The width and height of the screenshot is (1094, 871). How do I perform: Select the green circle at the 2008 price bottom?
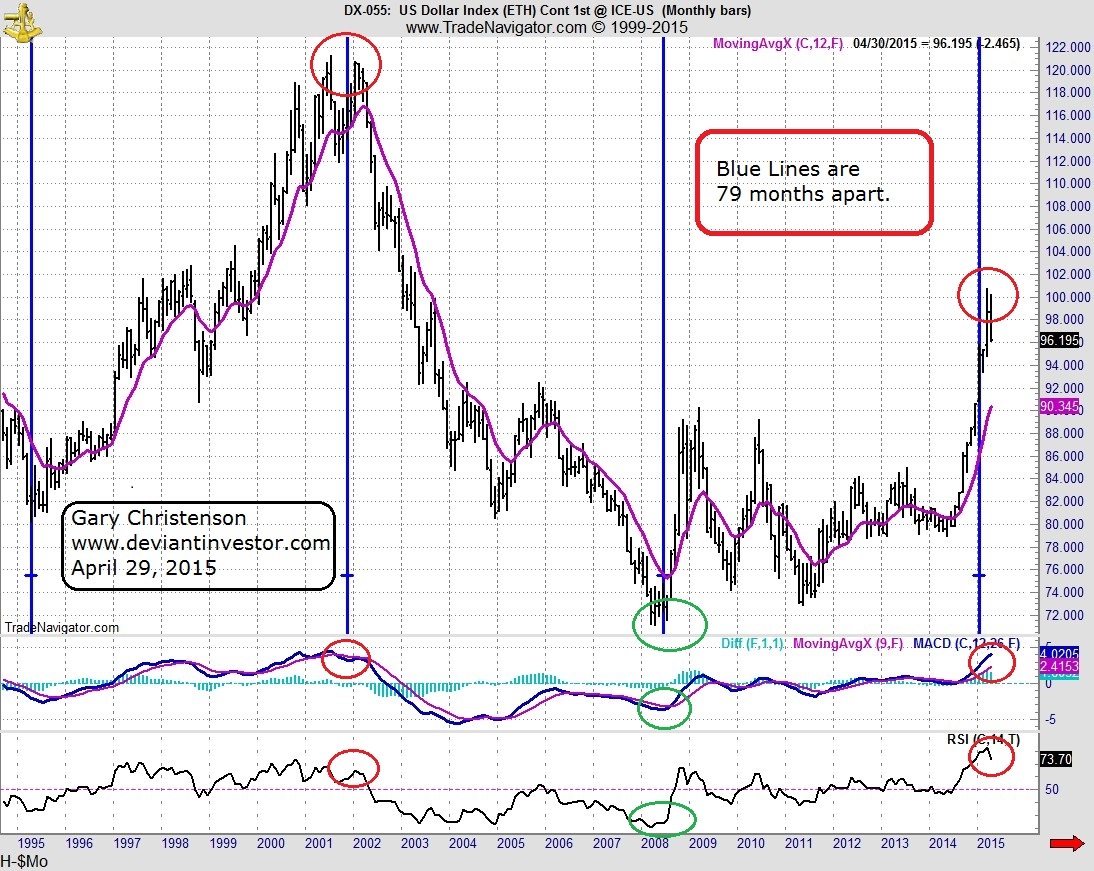670,625
